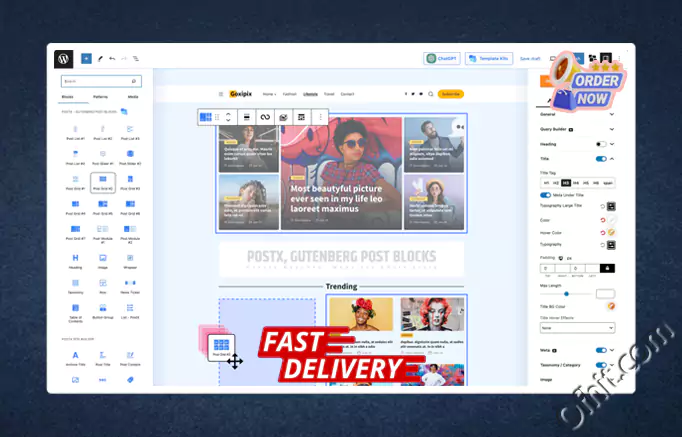Toggle the Meta Under Title switch

coord(546,194)
